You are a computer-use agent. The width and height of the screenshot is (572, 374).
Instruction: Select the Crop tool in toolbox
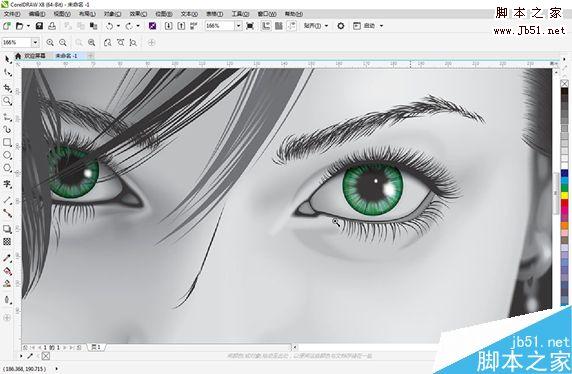pos(7,88)
